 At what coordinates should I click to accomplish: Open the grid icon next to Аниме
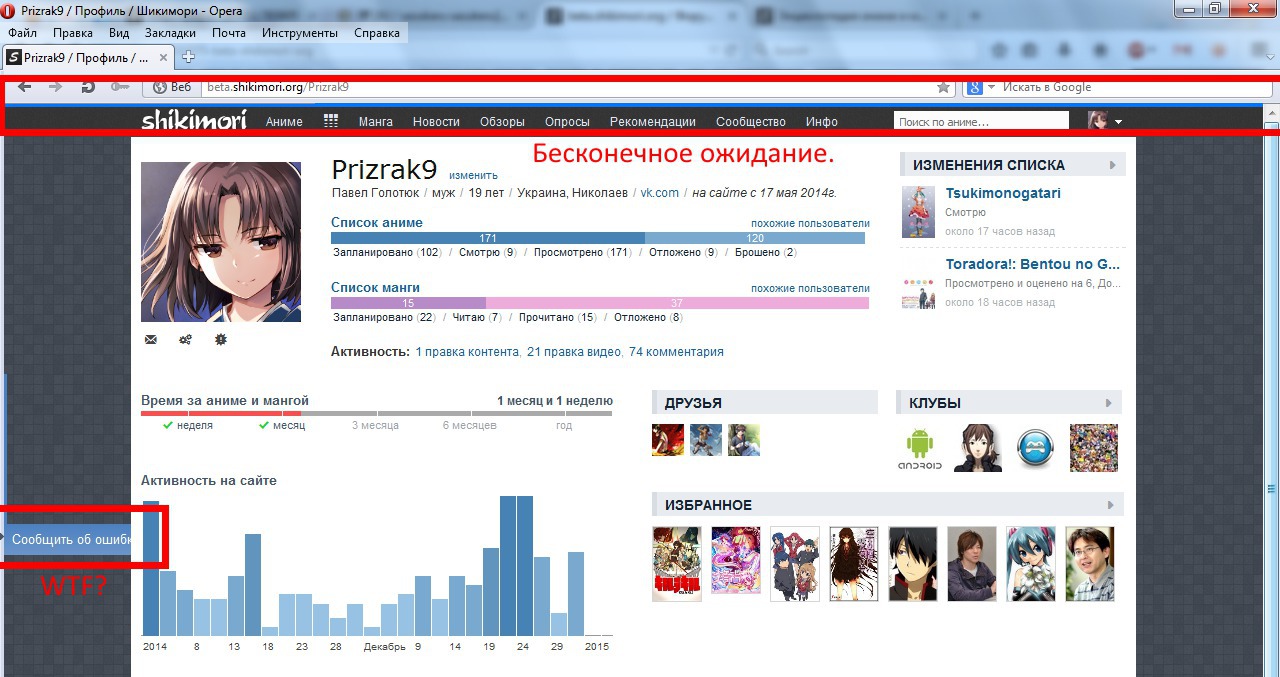(x=331, y=121)
